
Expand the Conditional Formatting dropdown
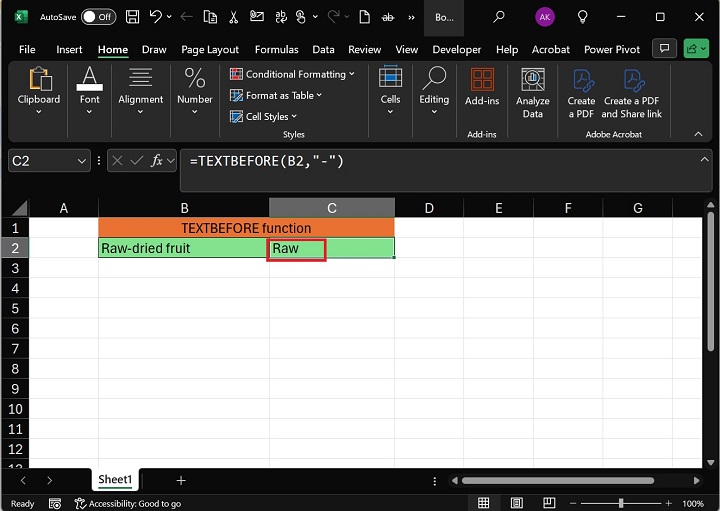pyautogui.click(x=295, y=74)
